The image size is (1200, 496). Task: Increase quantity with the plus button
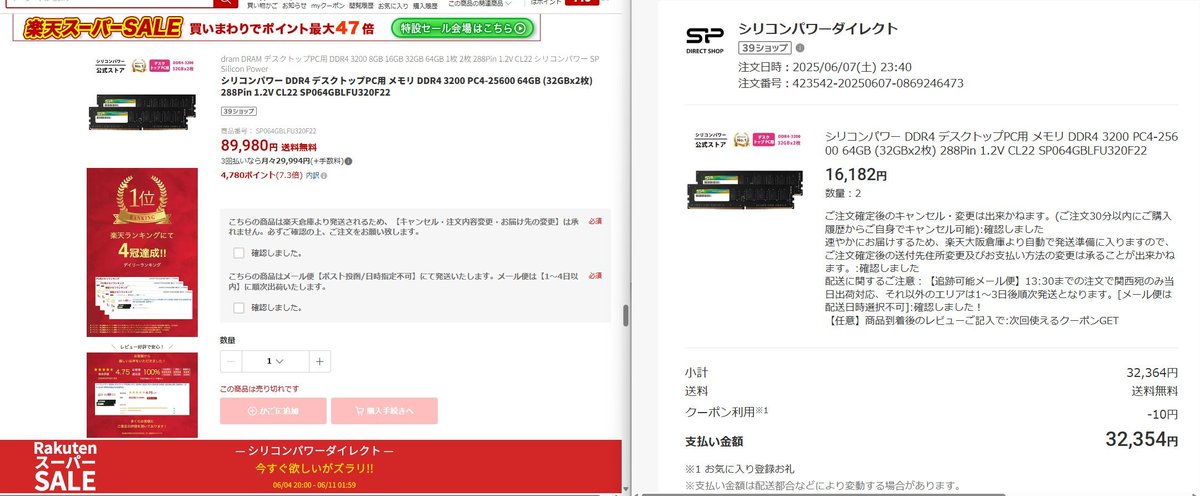[320, 361]
